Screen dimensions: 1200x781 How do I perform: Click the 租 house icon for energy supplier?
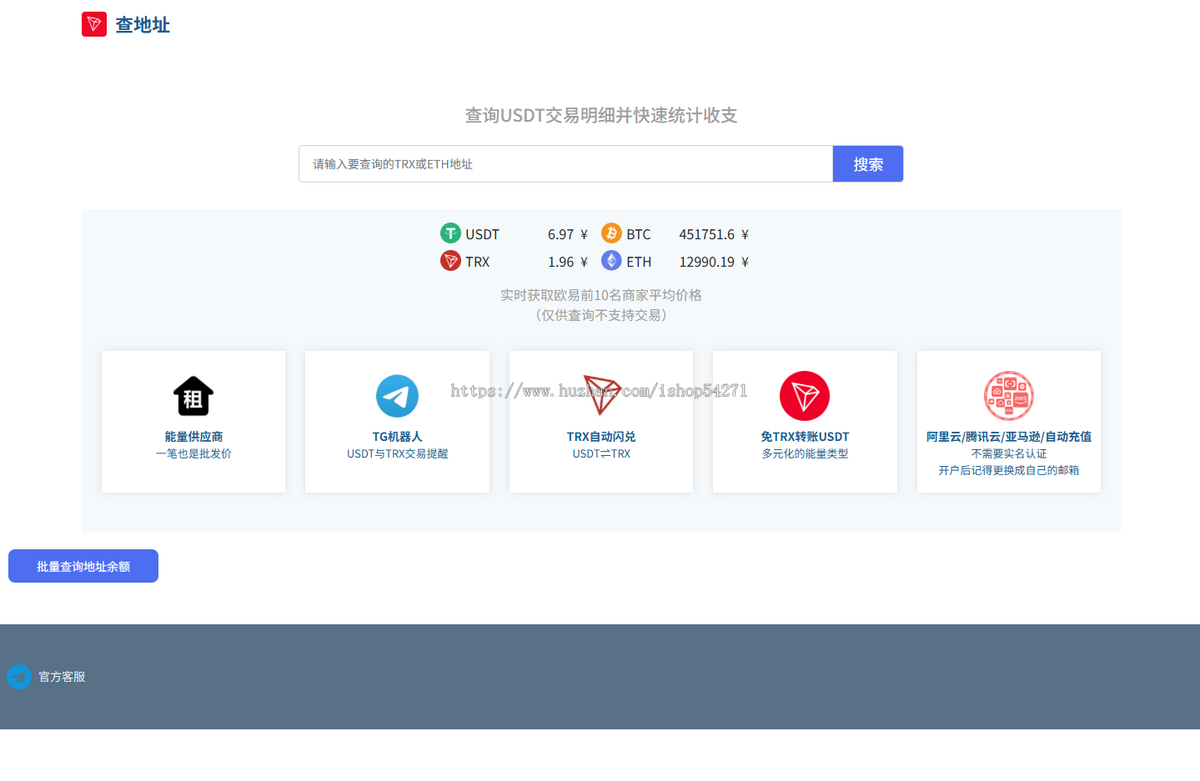(193, 396)
